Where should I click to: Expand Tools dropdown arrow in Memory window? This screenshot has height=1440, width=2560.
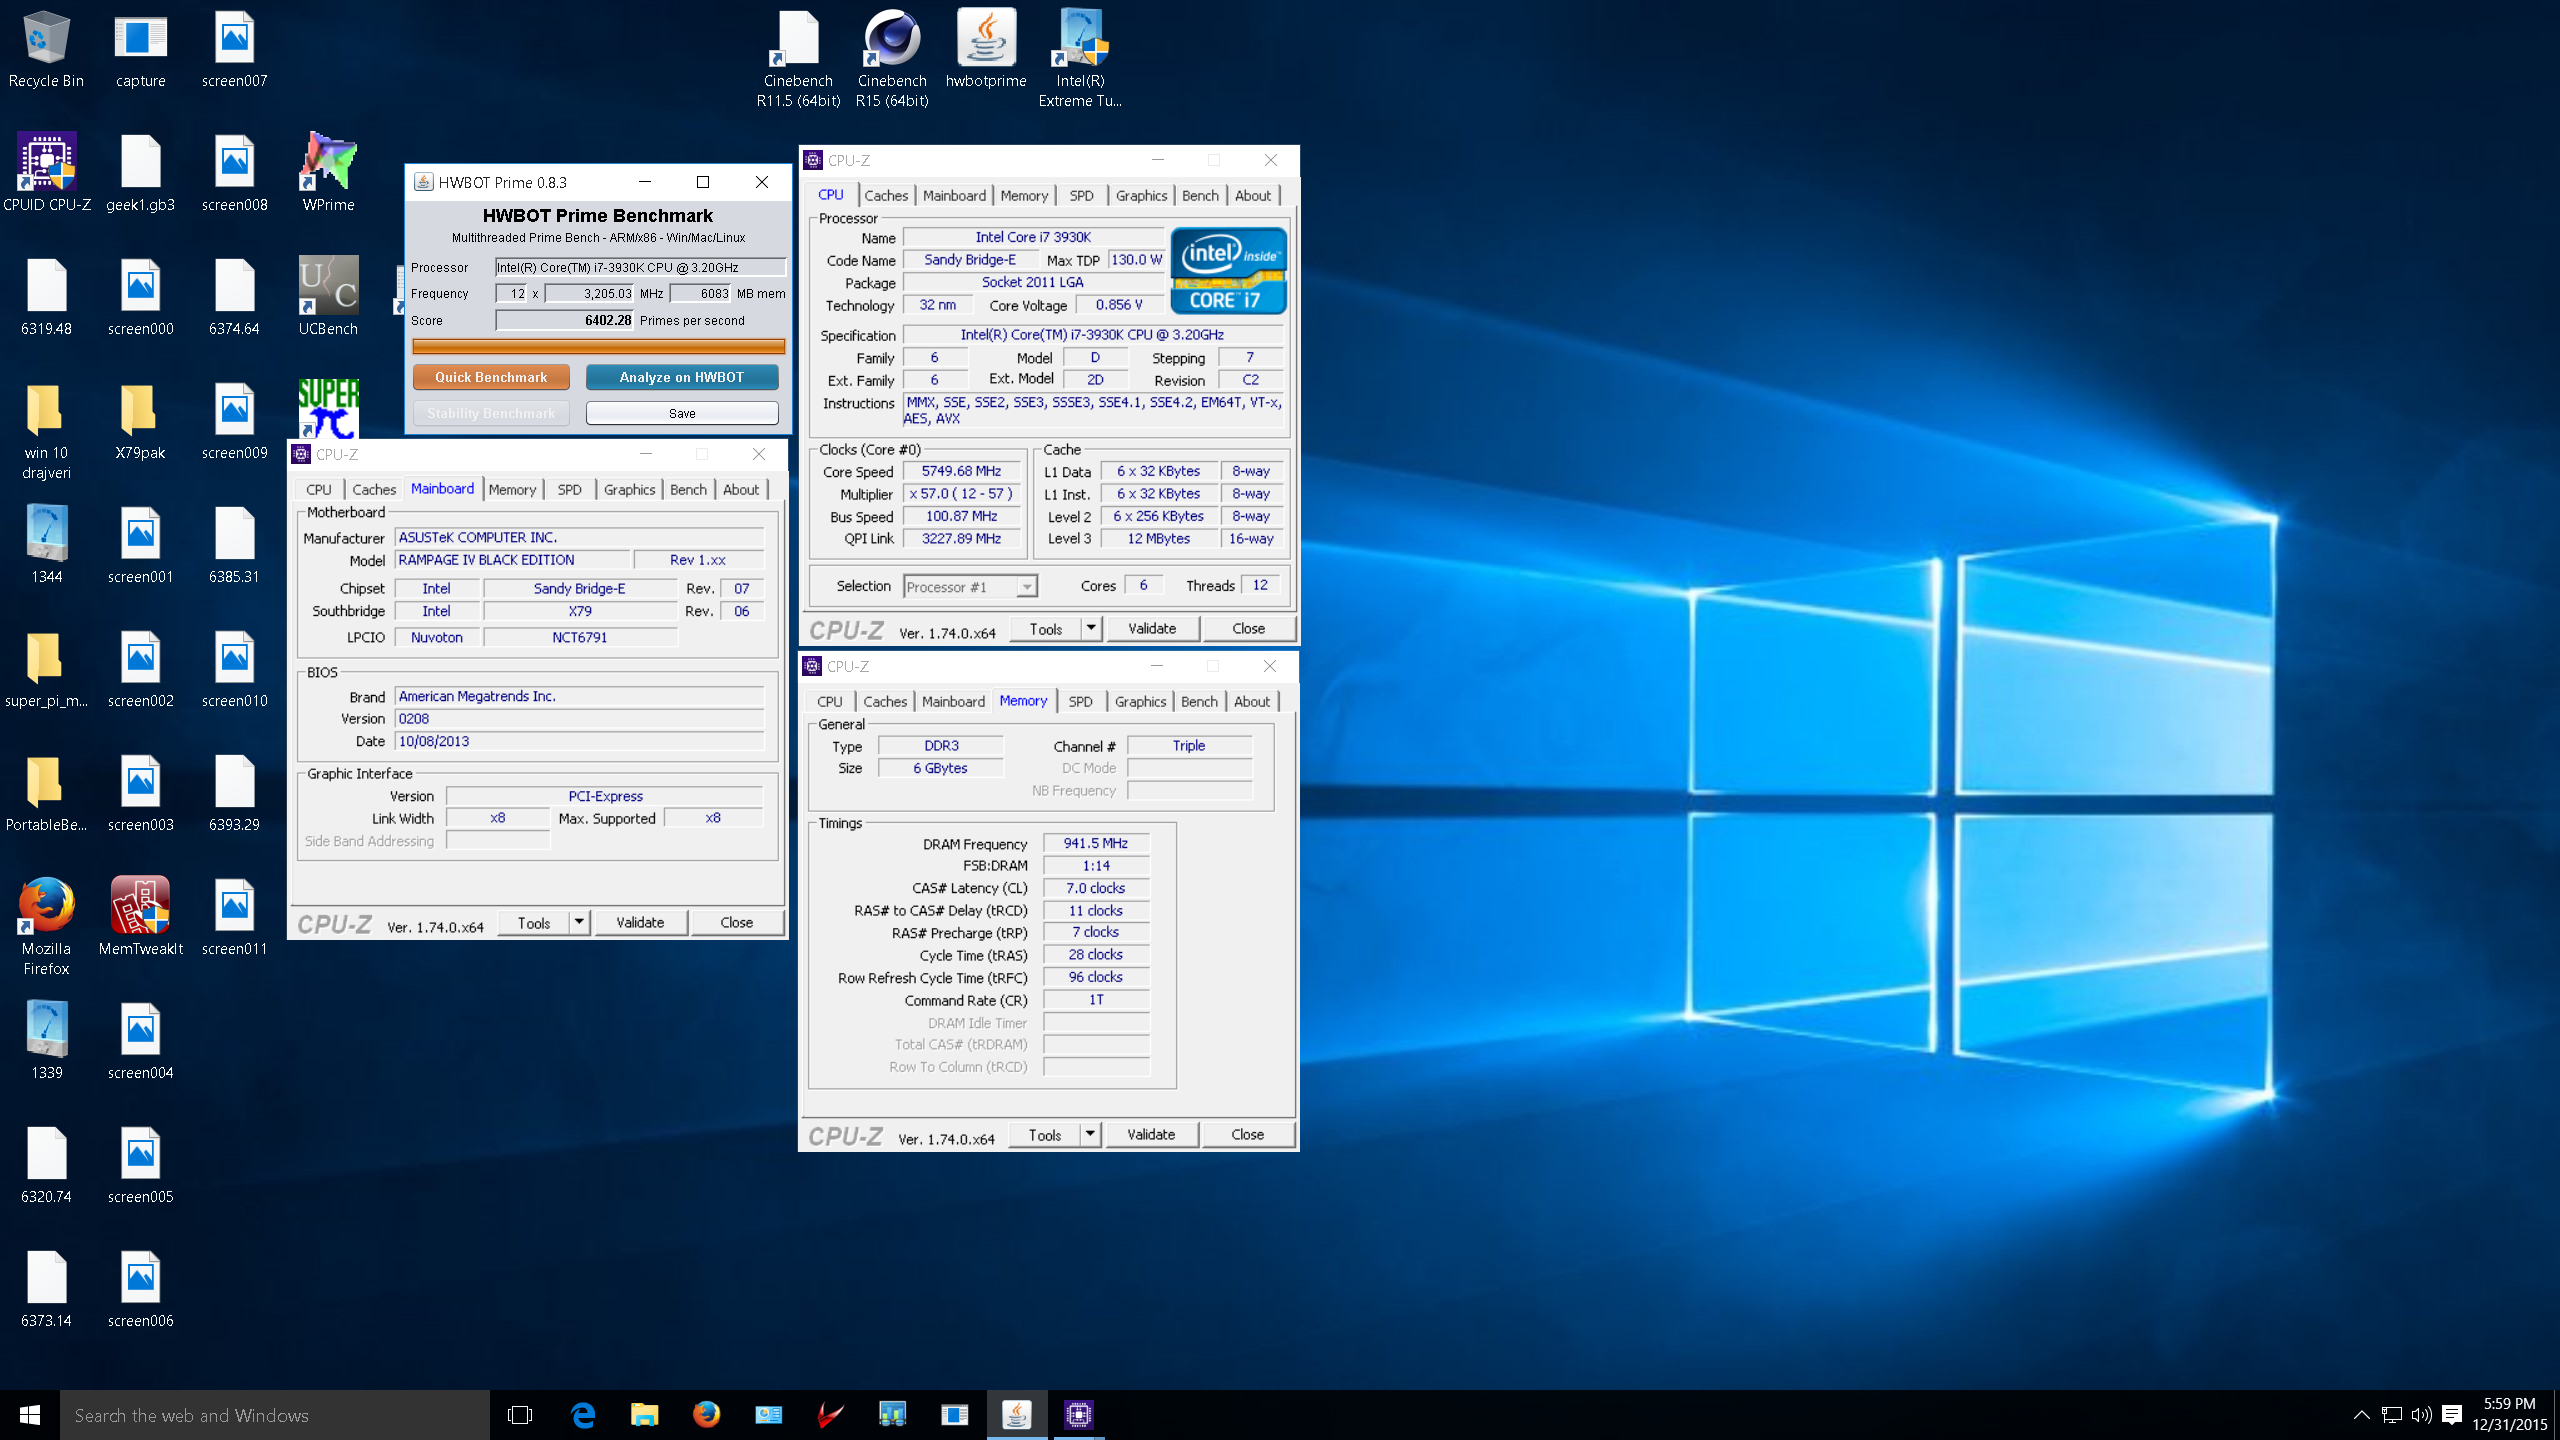click(1090, 1134)
